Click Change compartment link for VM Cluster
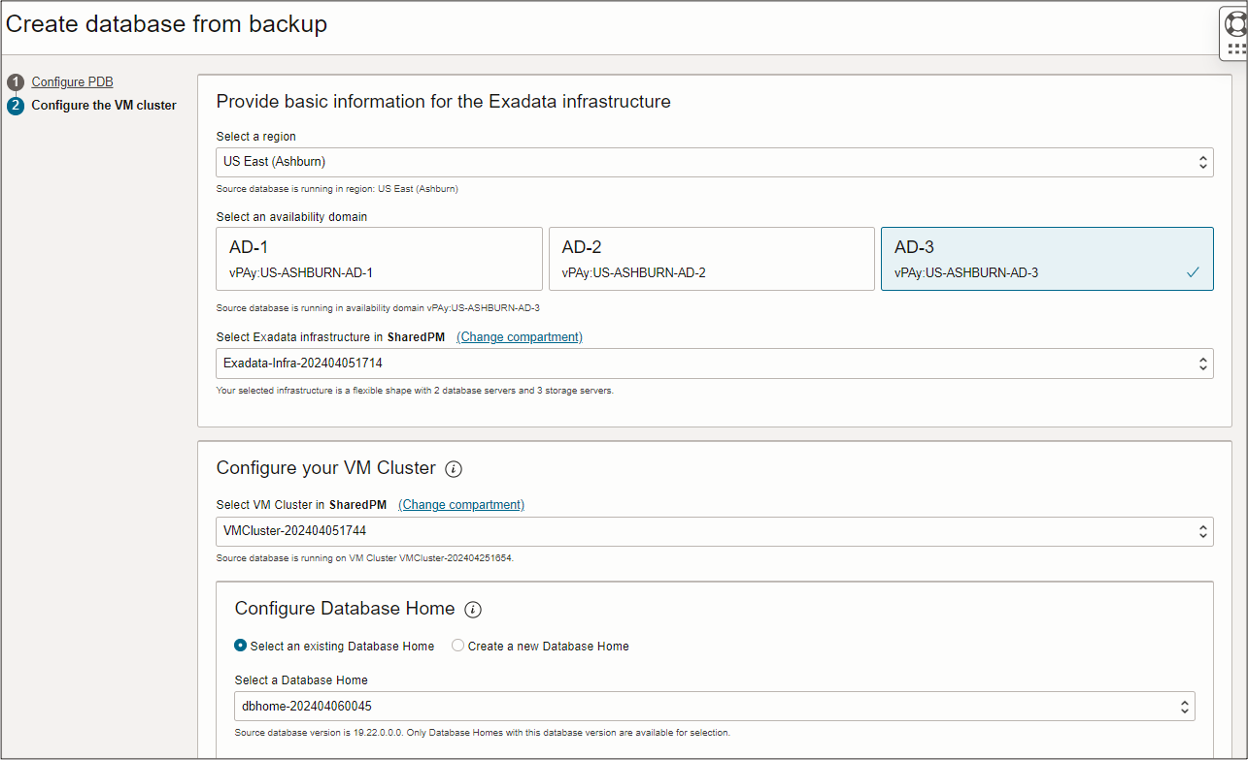The width and height of the screenshot is (1248, 760). pos(461,505)
